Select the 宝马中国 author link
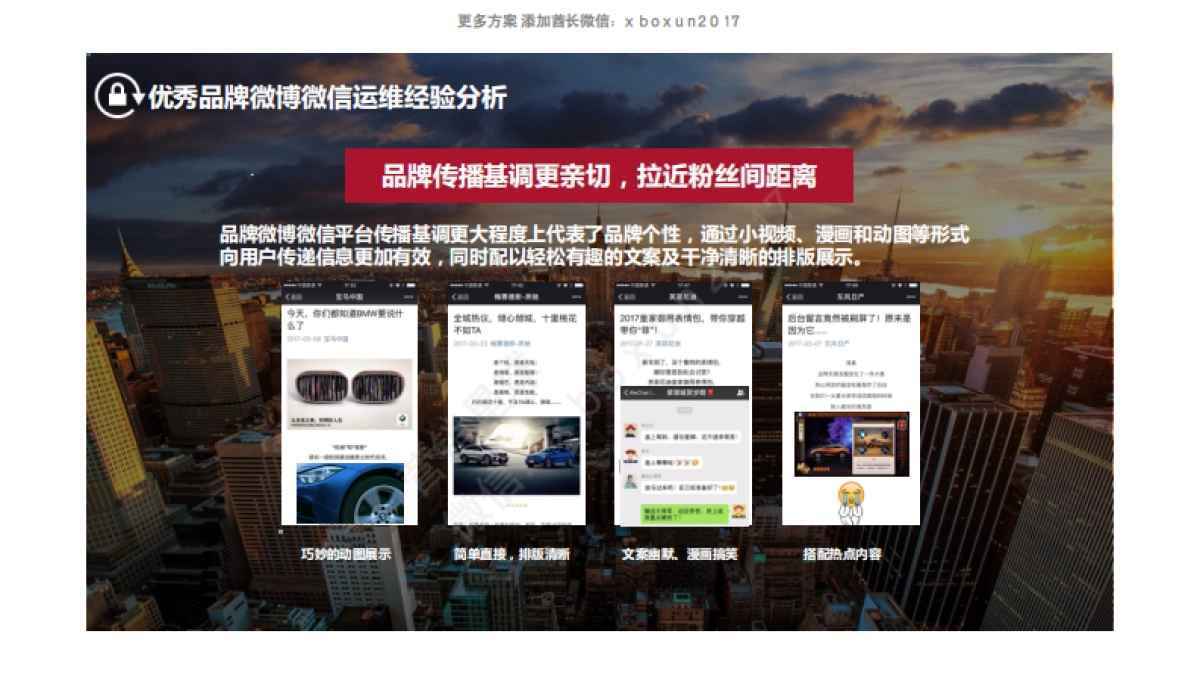 click(x=336, y=339)
